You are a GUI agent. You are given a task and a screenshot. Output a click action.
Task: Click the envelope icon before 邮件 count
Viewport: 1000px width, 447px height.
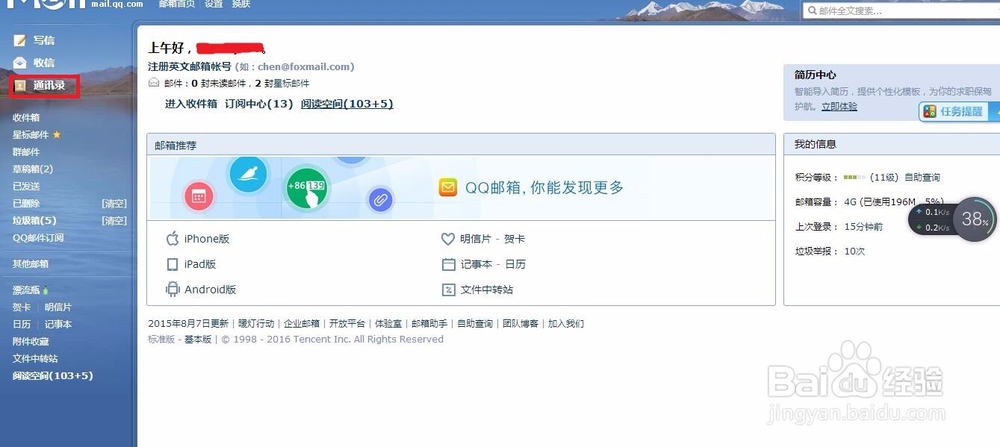point(153,83)
